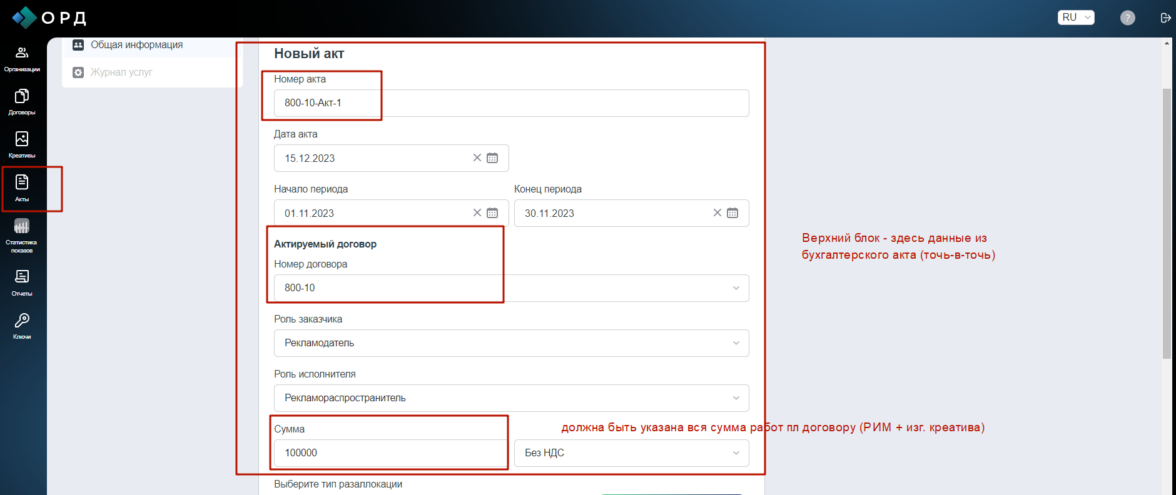Click the Новый акт heading

click(309, 54)
